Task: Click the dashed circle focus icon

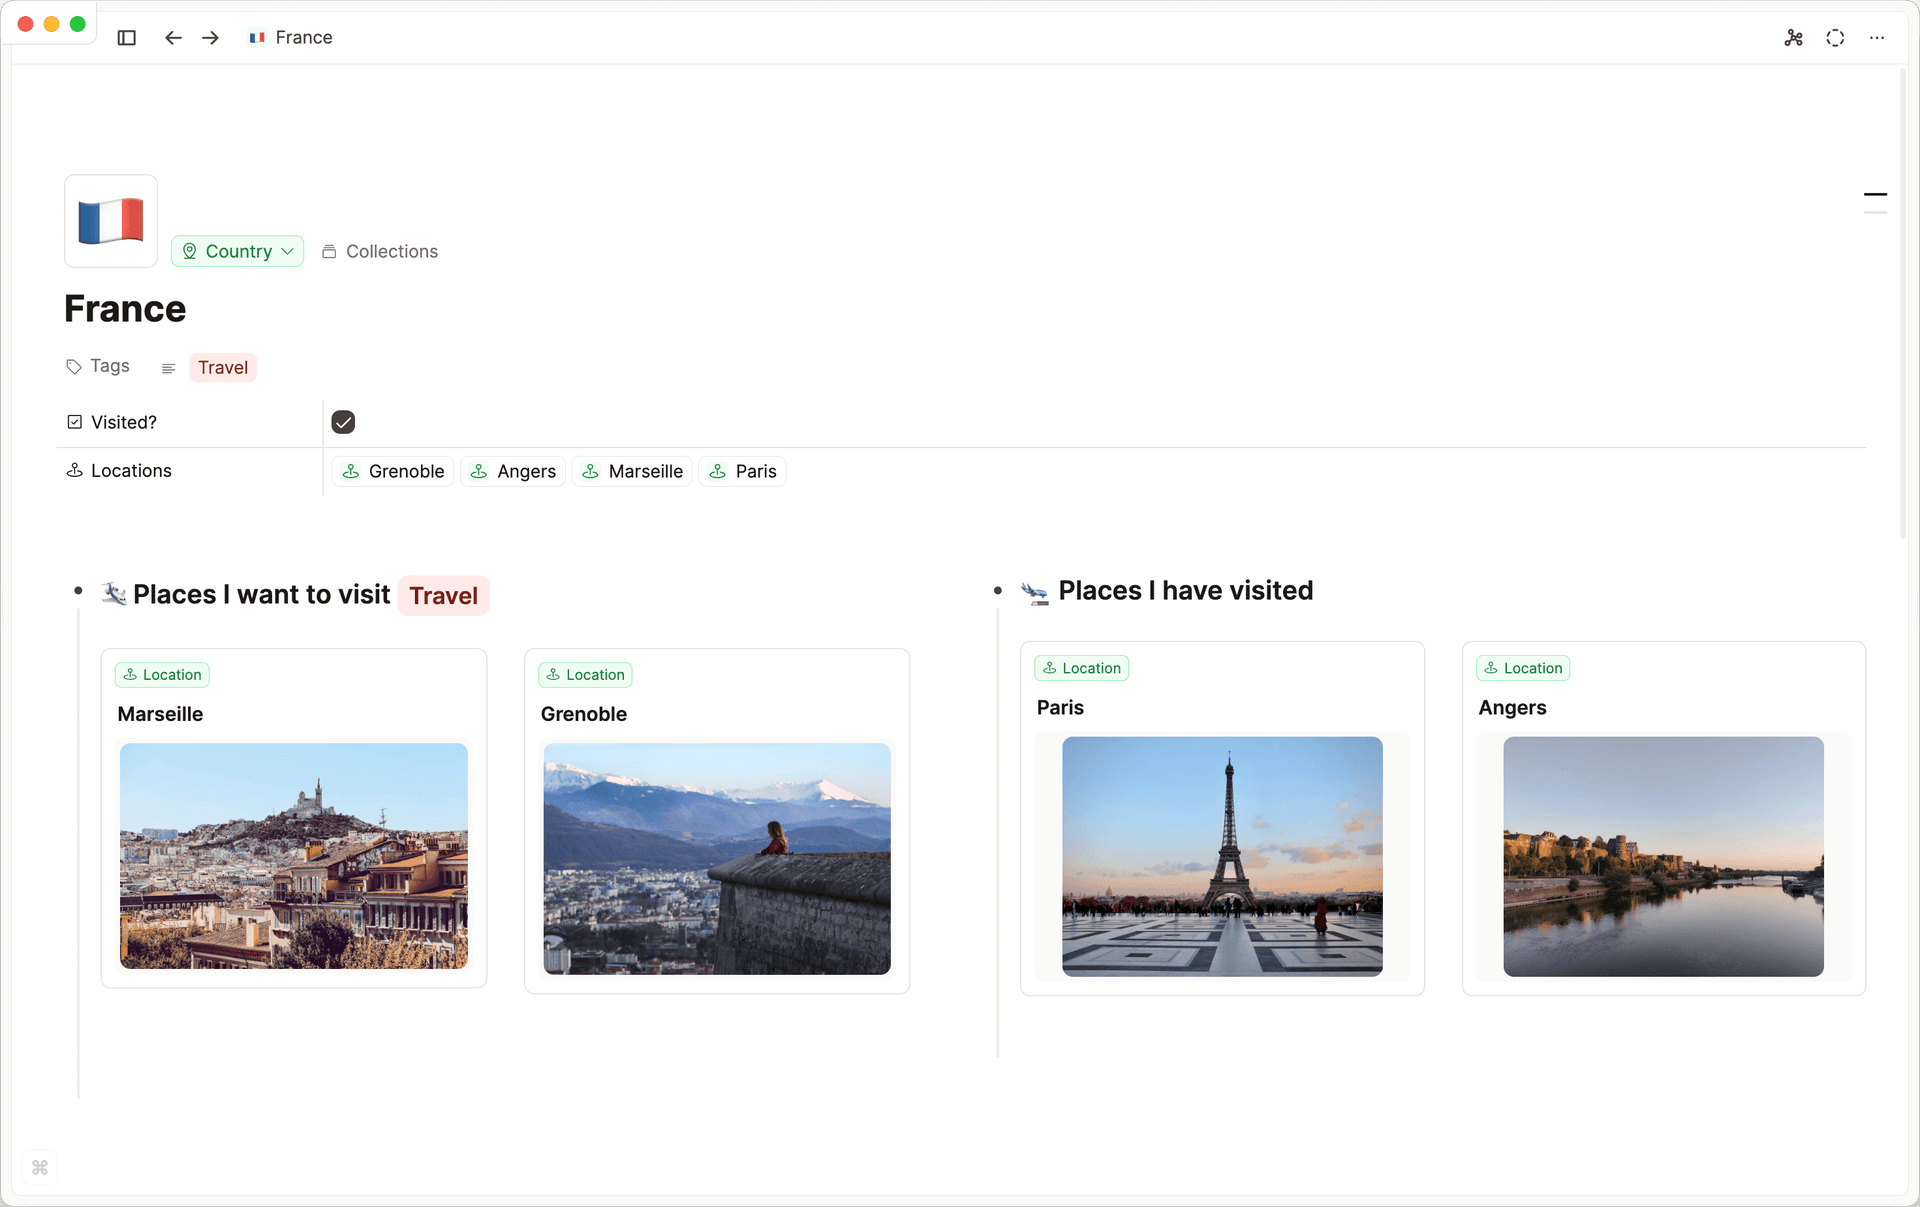Action: click(1835, 38)
